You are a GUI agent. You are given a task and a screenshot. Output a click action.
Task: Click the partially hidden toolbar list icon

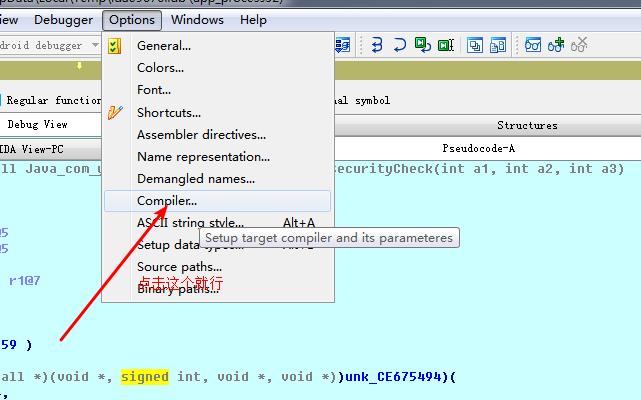[343, 45]
